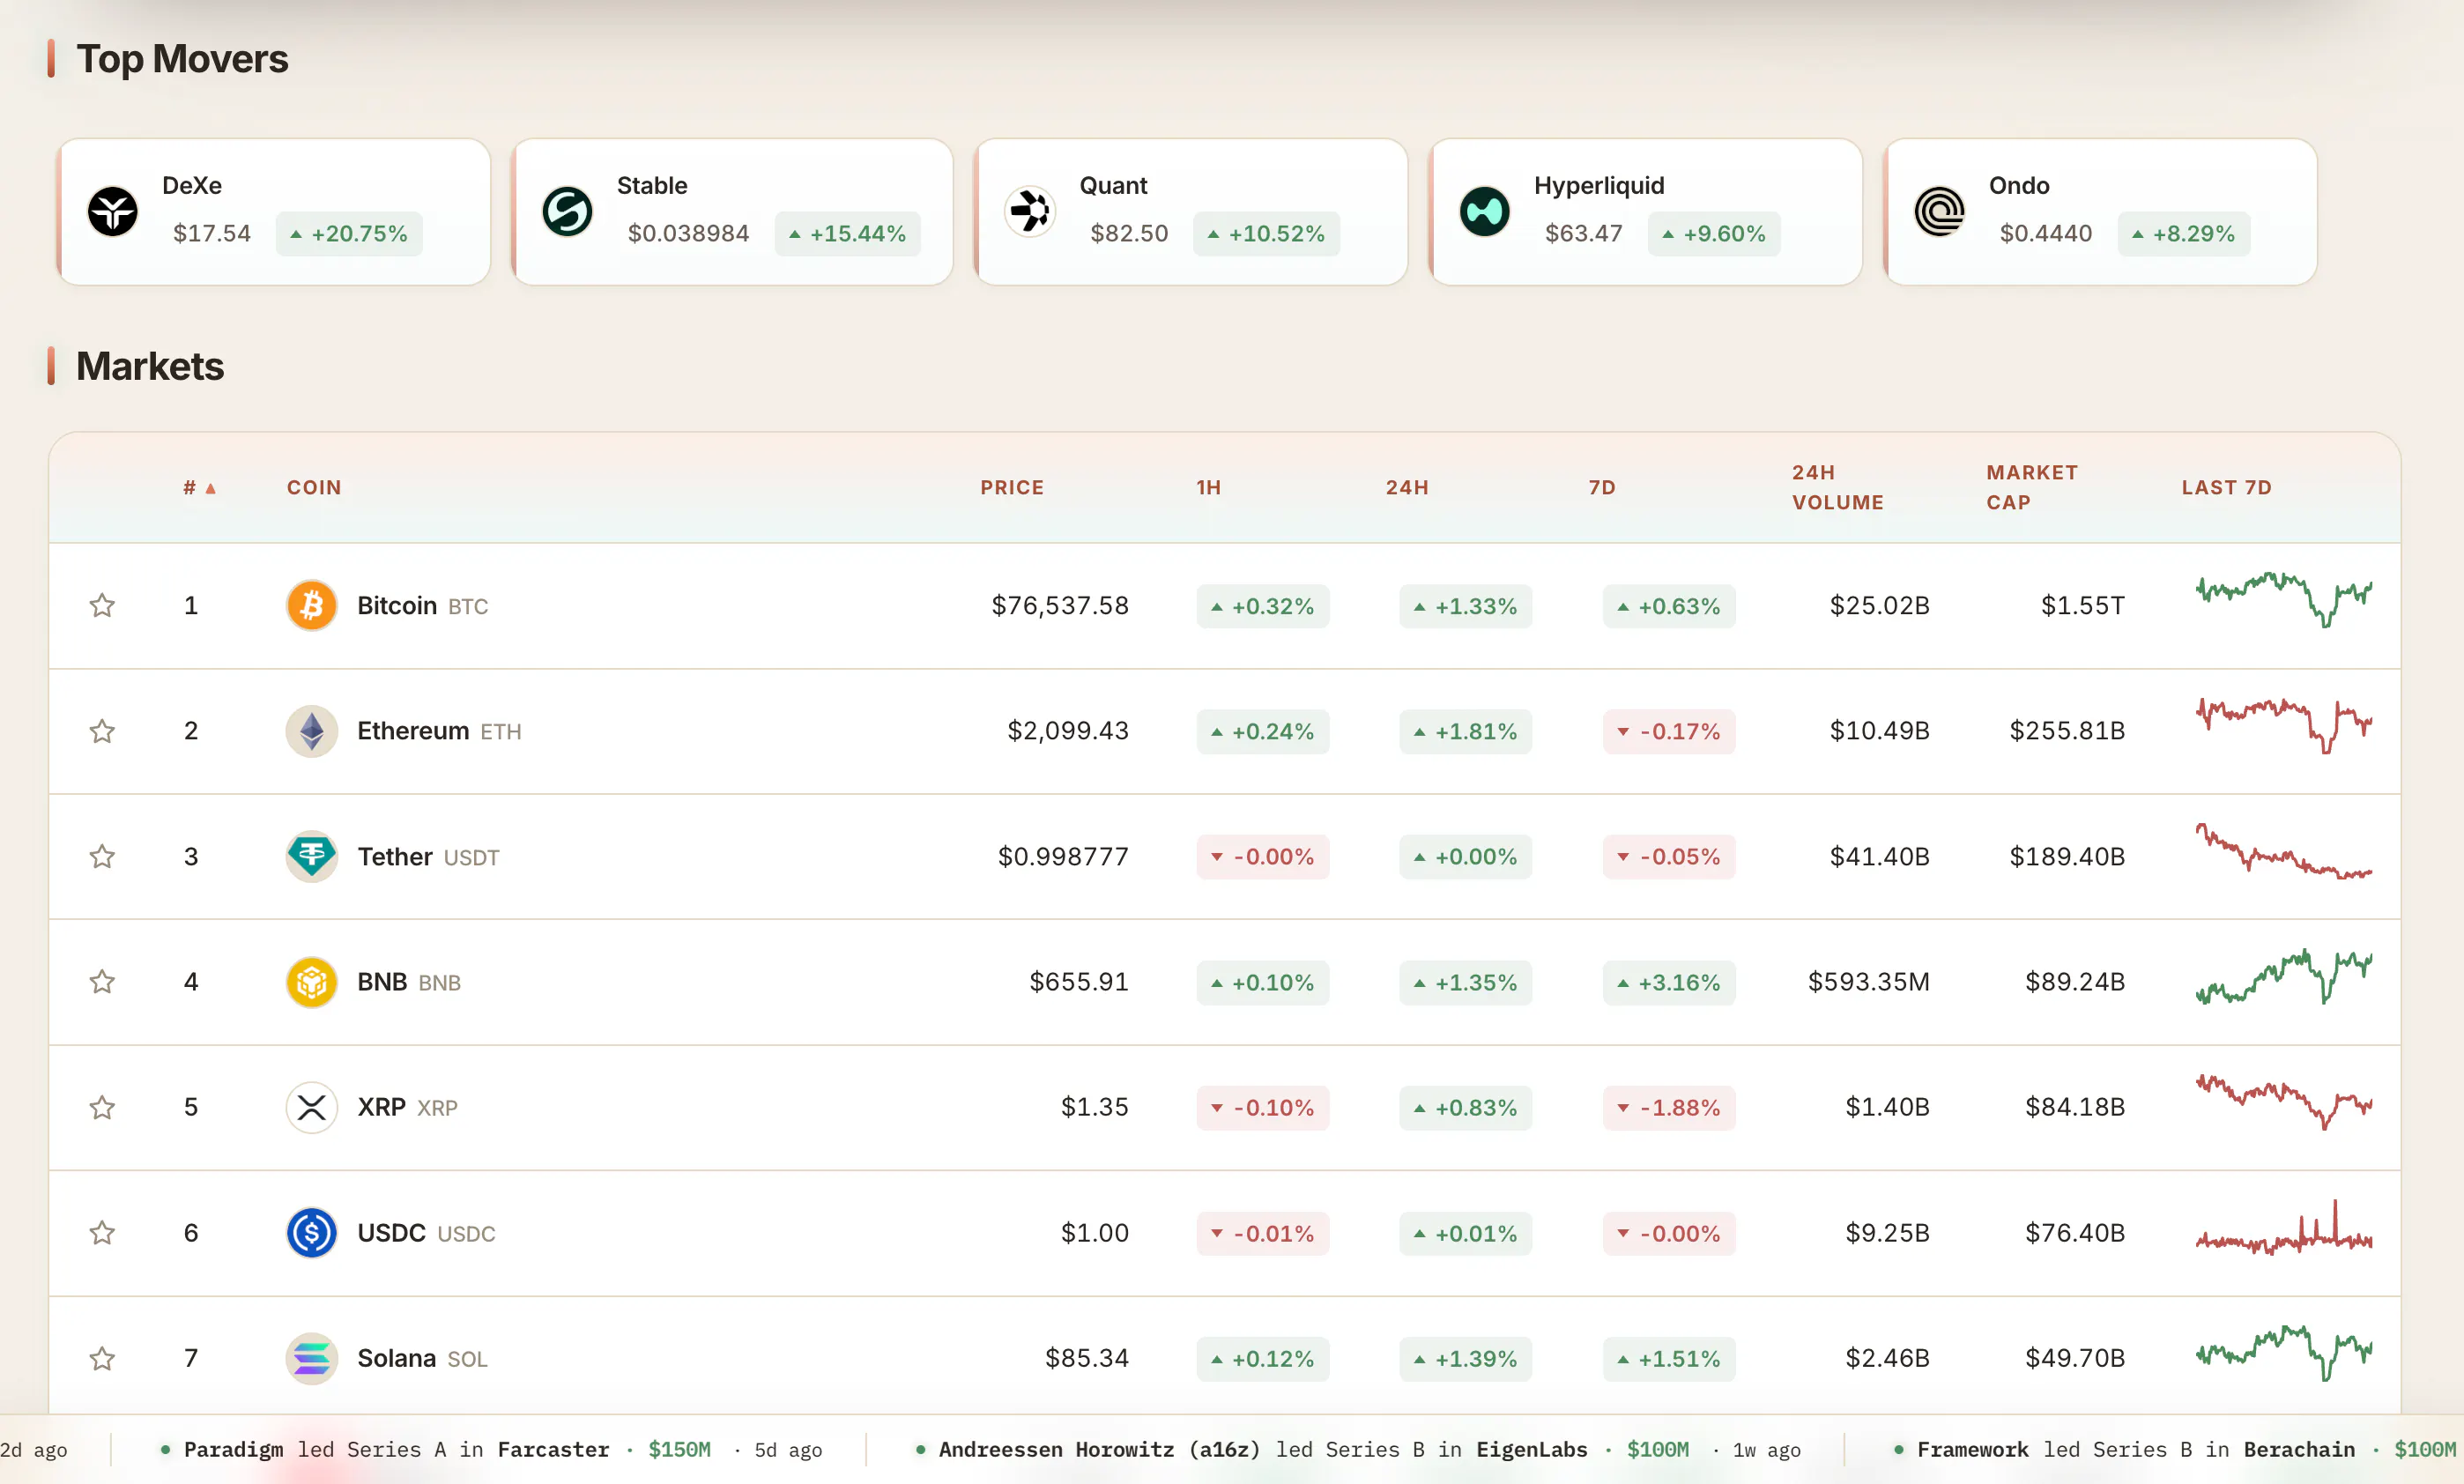This screenshot has width=2464, height=1484.
Task: Click the Andreessen Horowitz EigenLabs ticker item
Action: coord(1357,1449)
